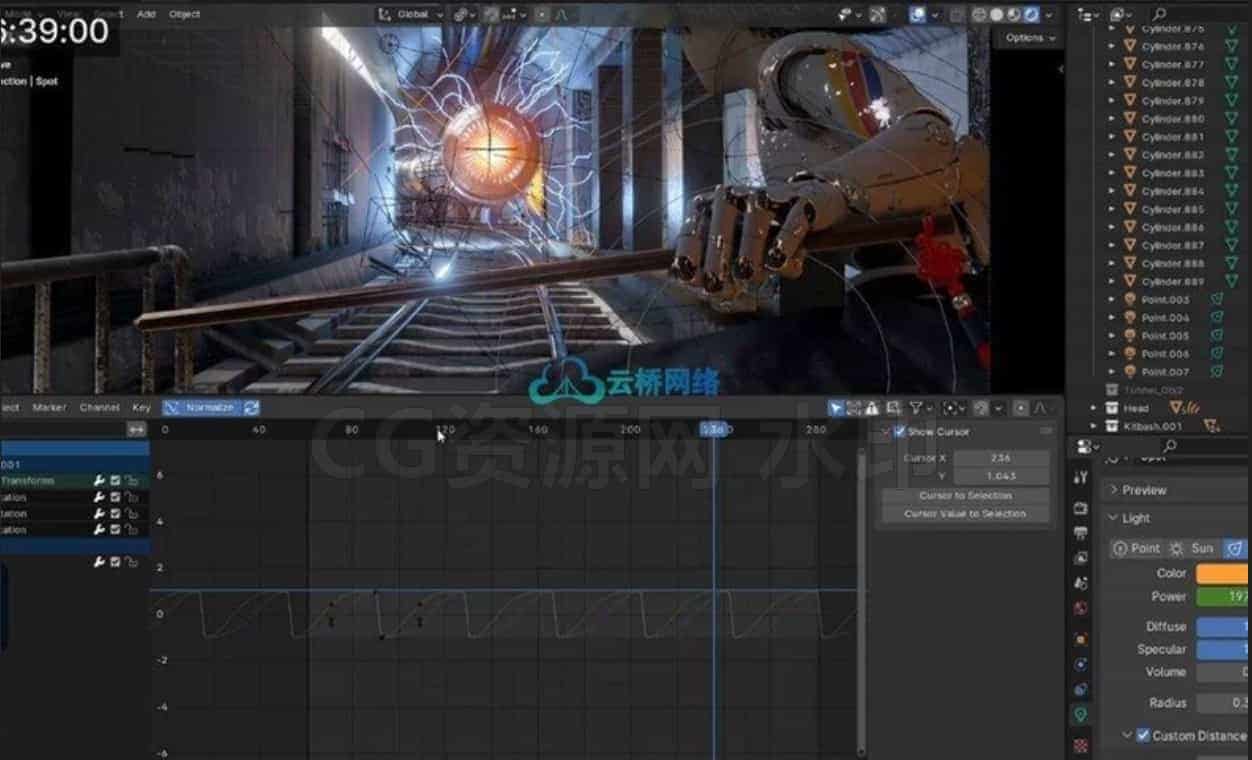Switch to material preview shading

click(1013, 14)
